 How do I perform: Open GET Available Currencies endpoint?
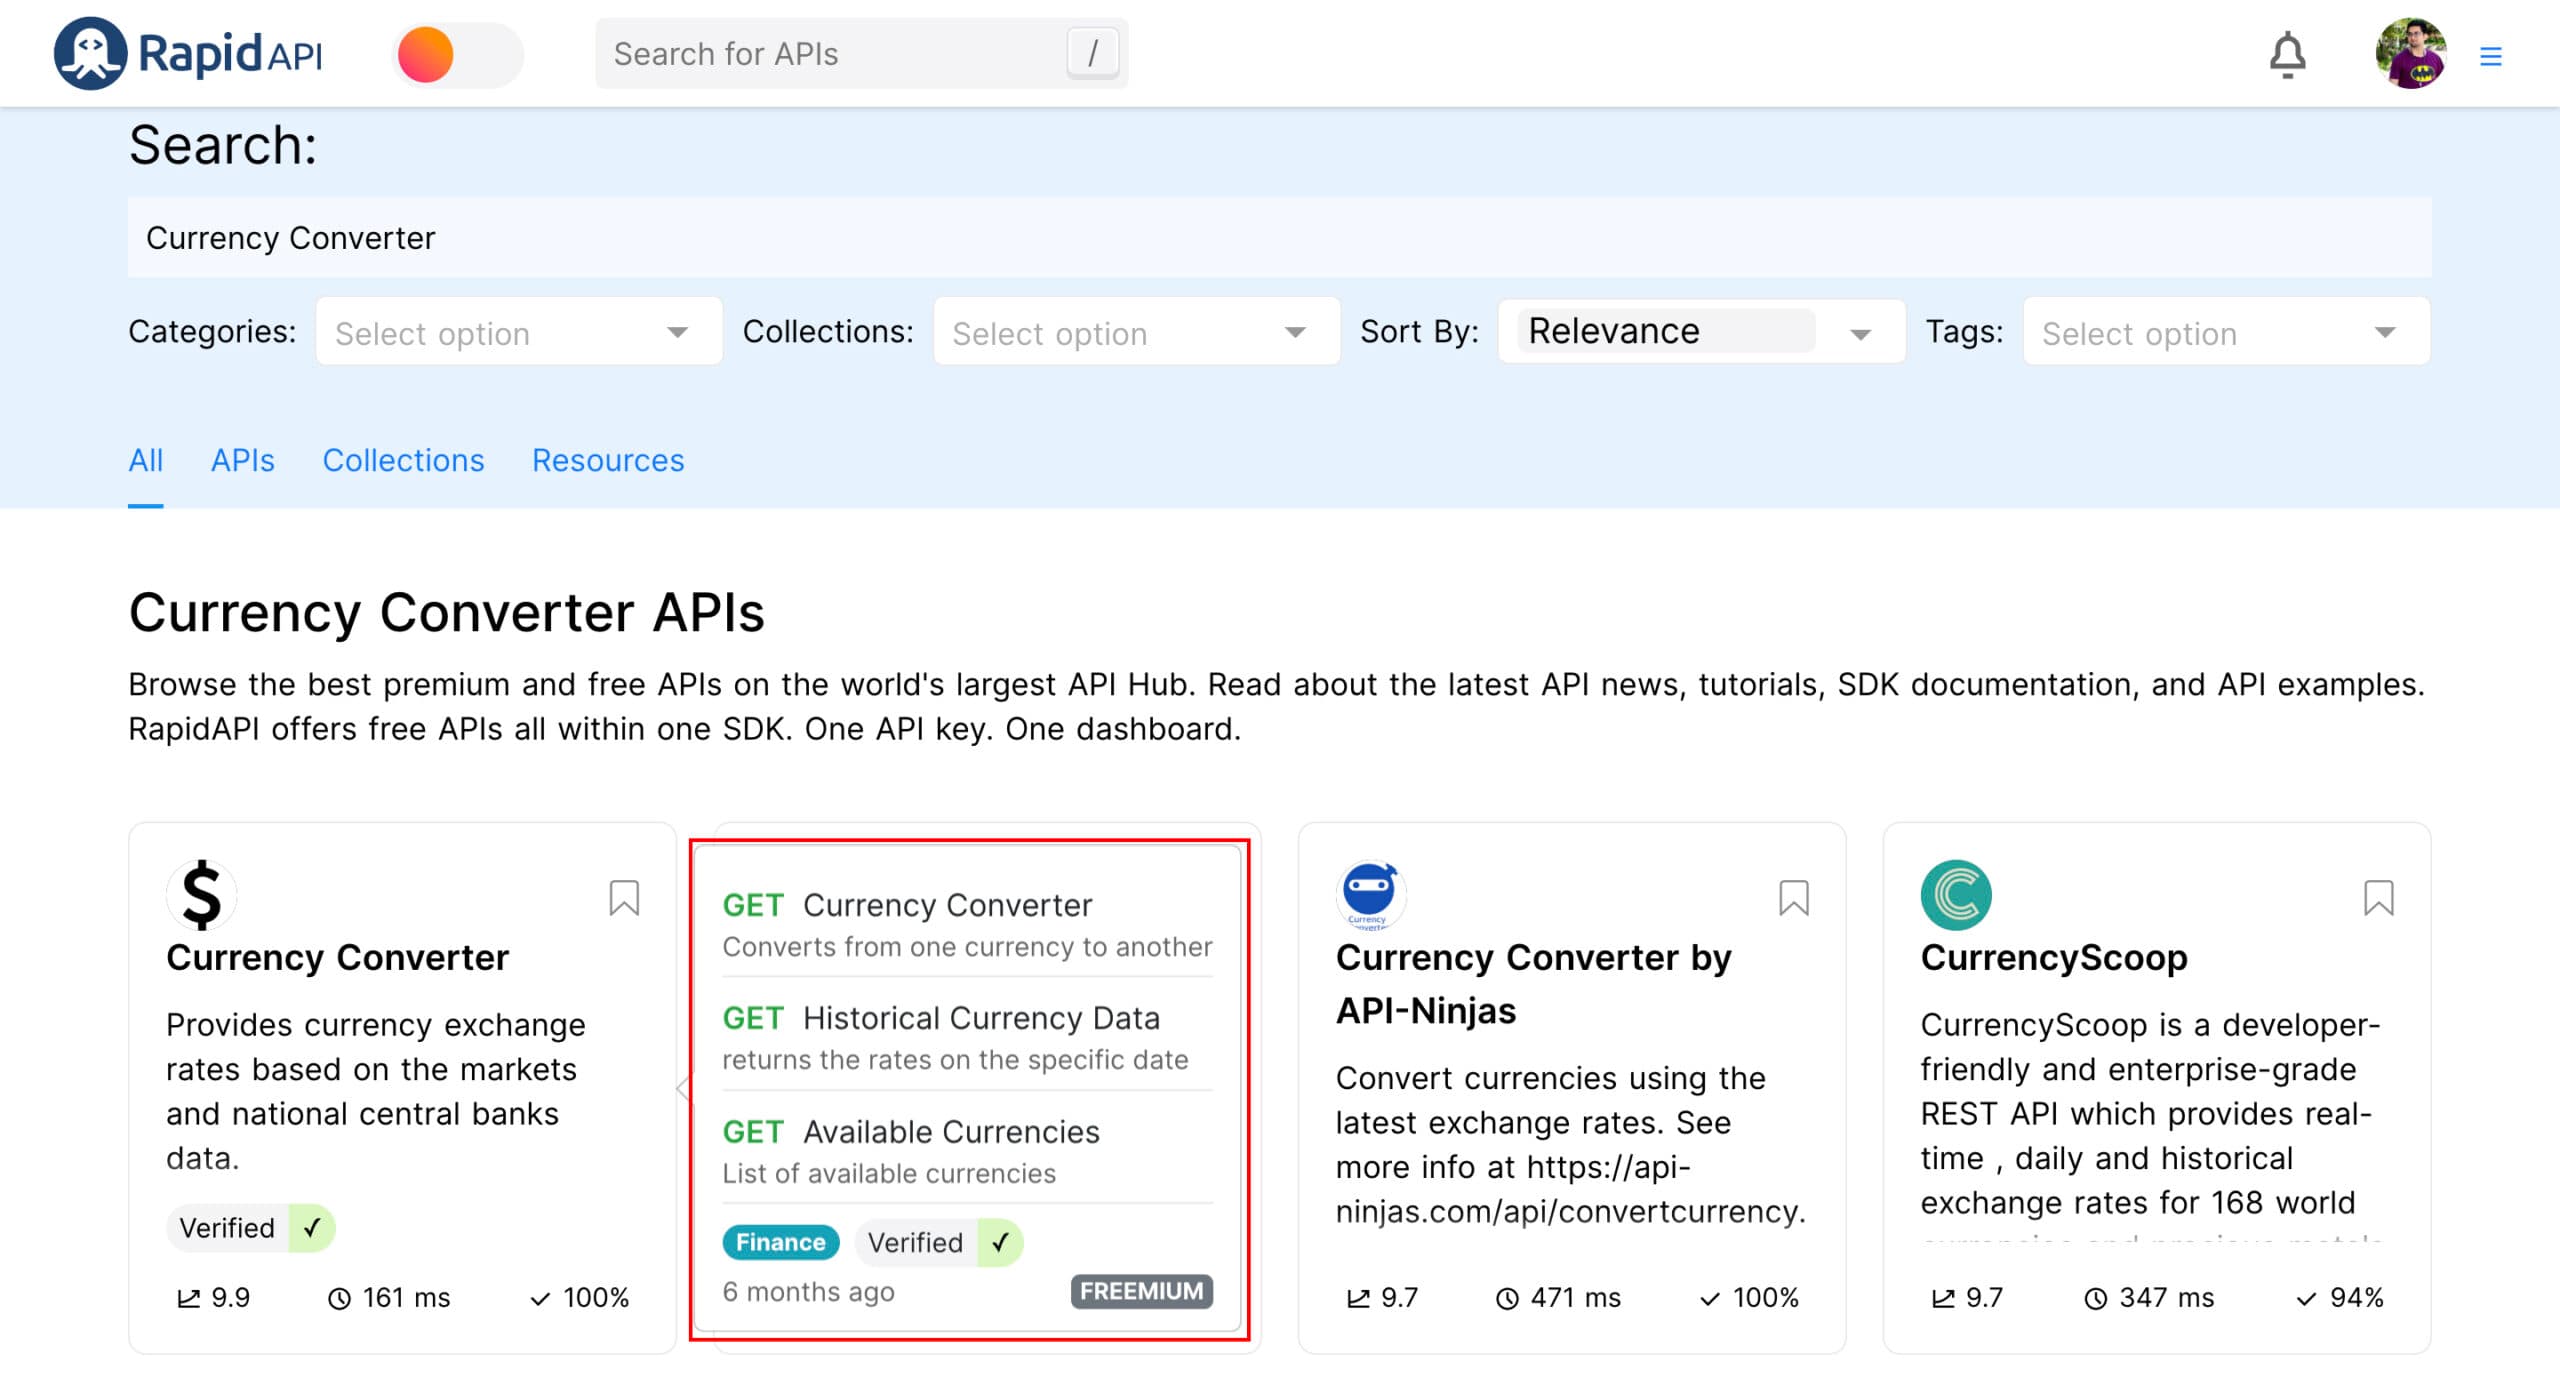(x=911, y=1131)
